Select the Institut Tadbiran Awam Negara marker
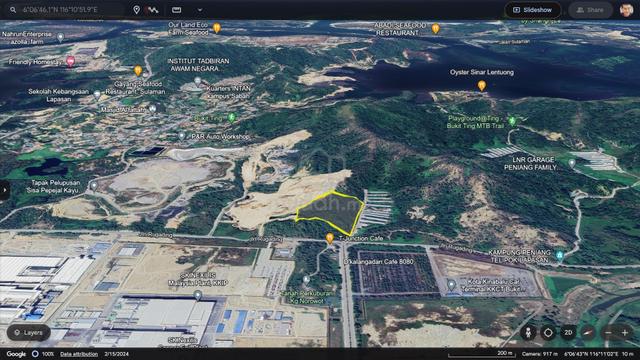Image resolution: width=640 pixels, height=360 pixels. pyautogui.click(x=198, y=81)
